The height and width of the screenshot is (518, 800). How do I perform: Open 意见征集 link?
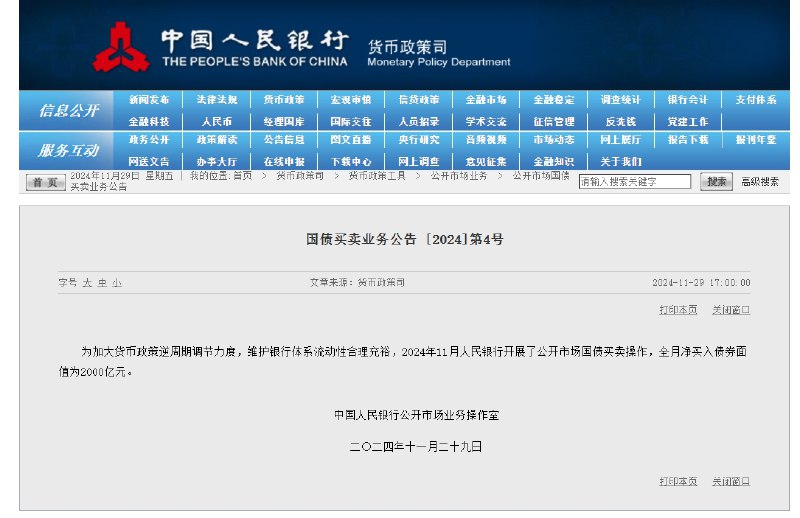(x=486, y=161)
